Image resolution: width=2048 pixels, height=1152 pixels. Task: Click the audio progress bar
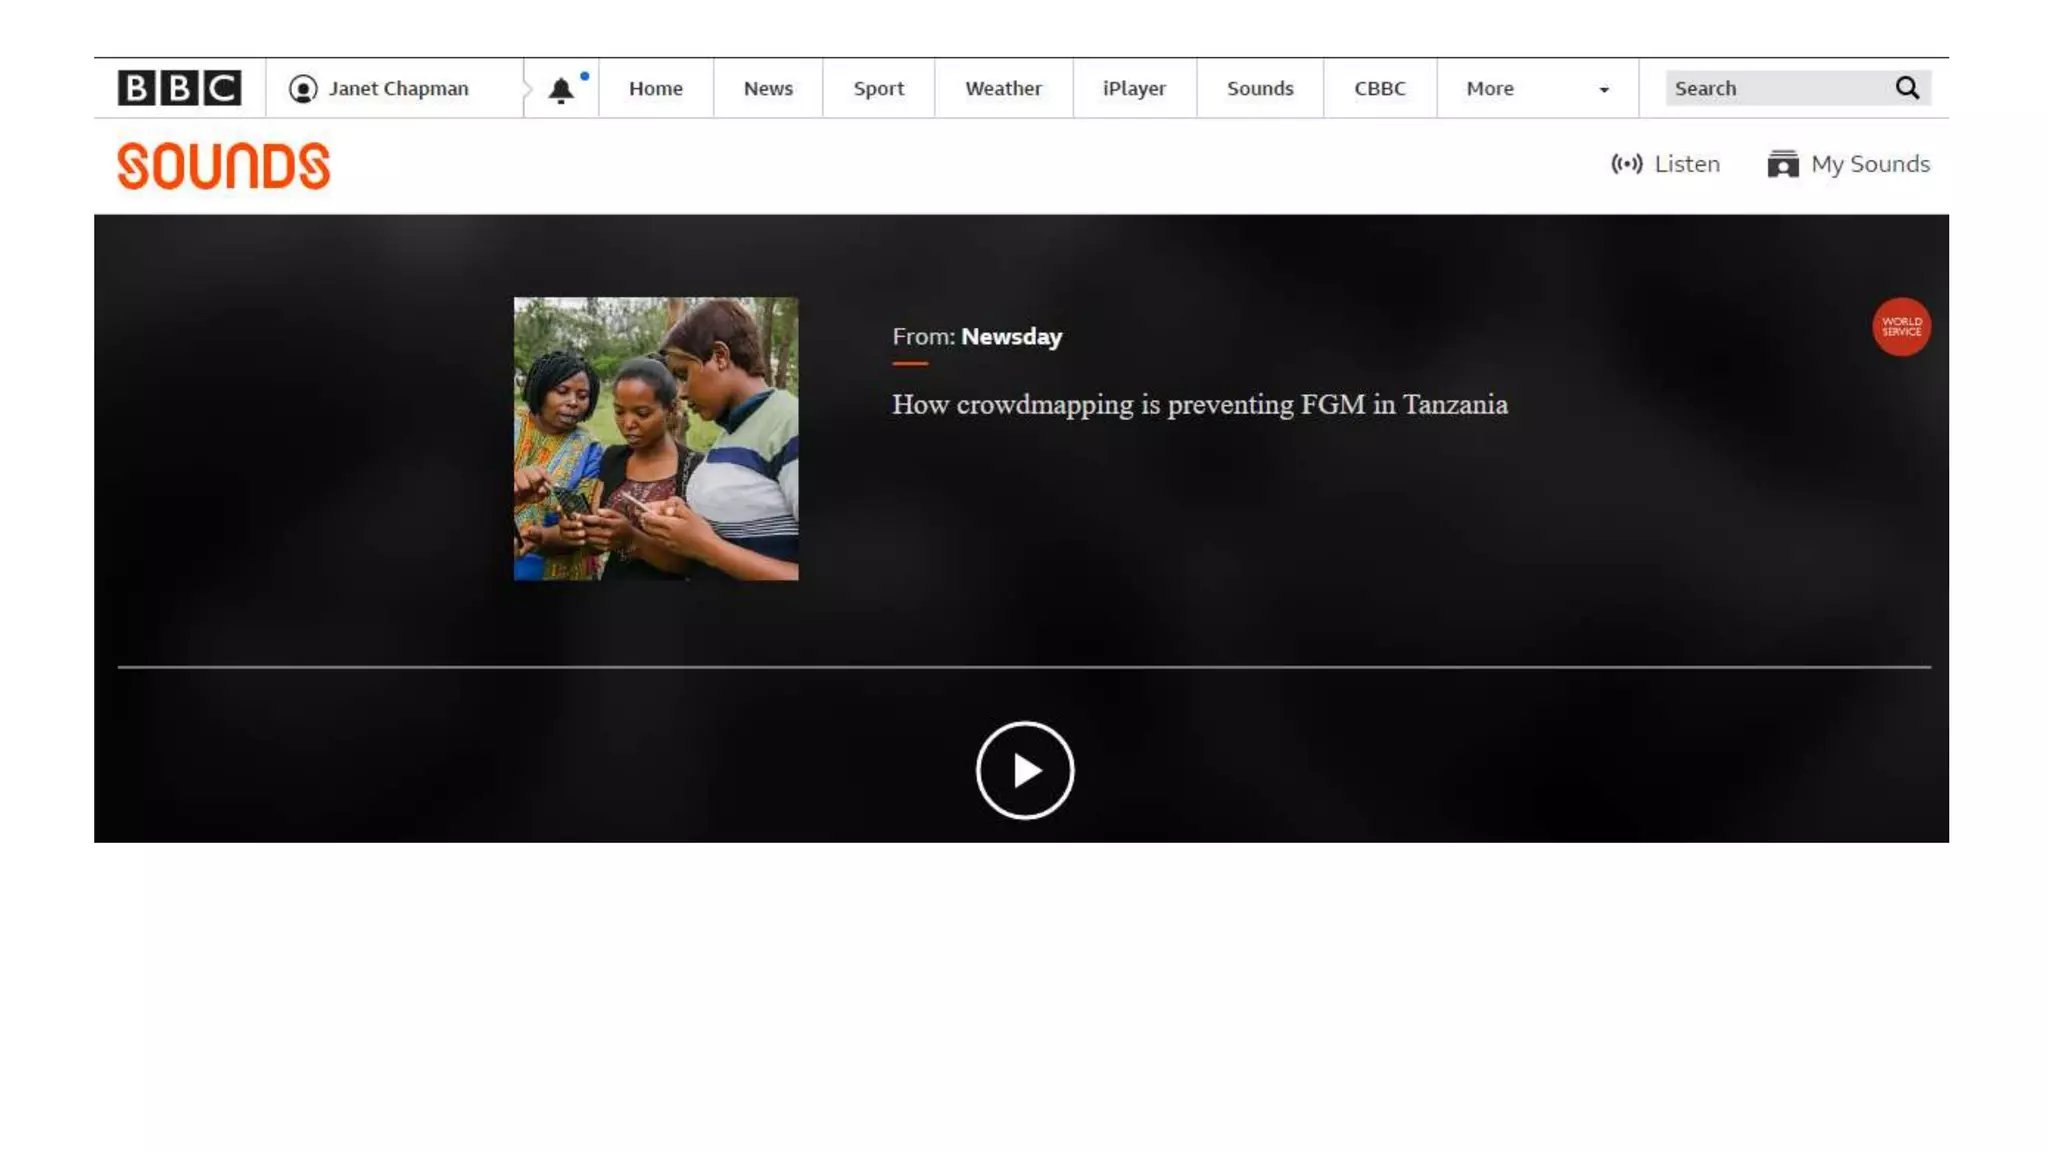1024,667
